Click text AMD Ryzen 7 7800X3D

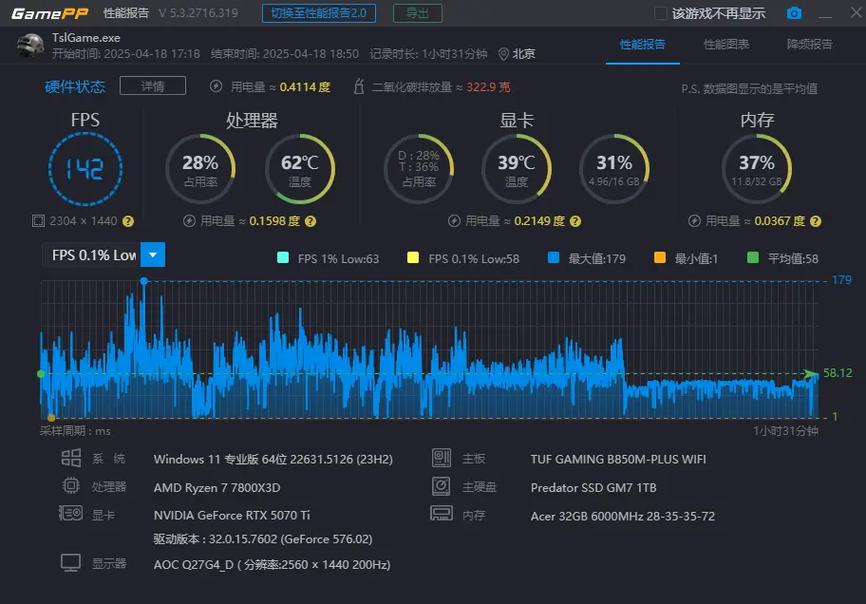click(217, 488)
